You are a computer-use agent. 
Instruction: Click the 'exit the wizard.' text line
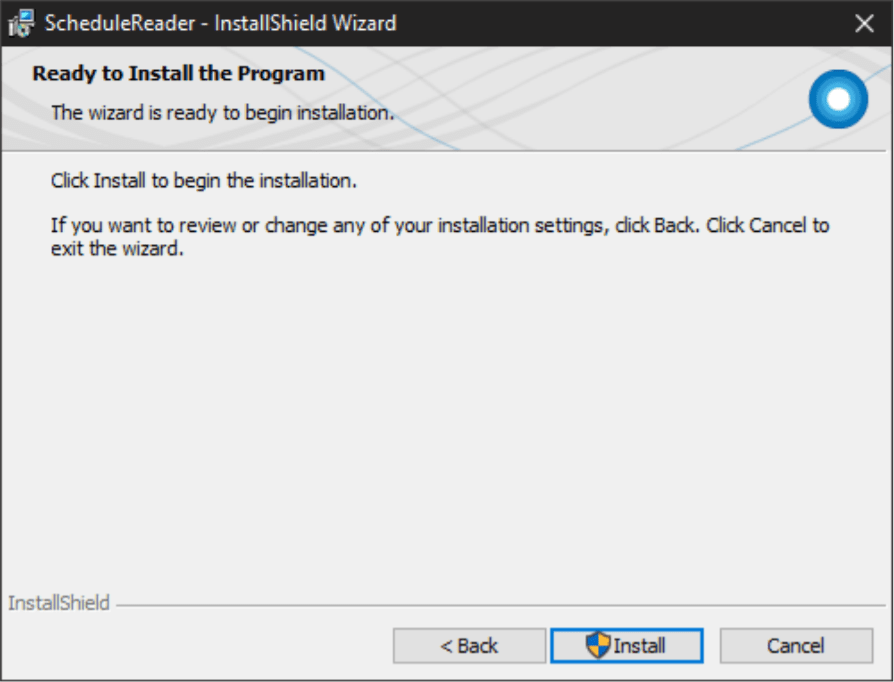[117, 249]
